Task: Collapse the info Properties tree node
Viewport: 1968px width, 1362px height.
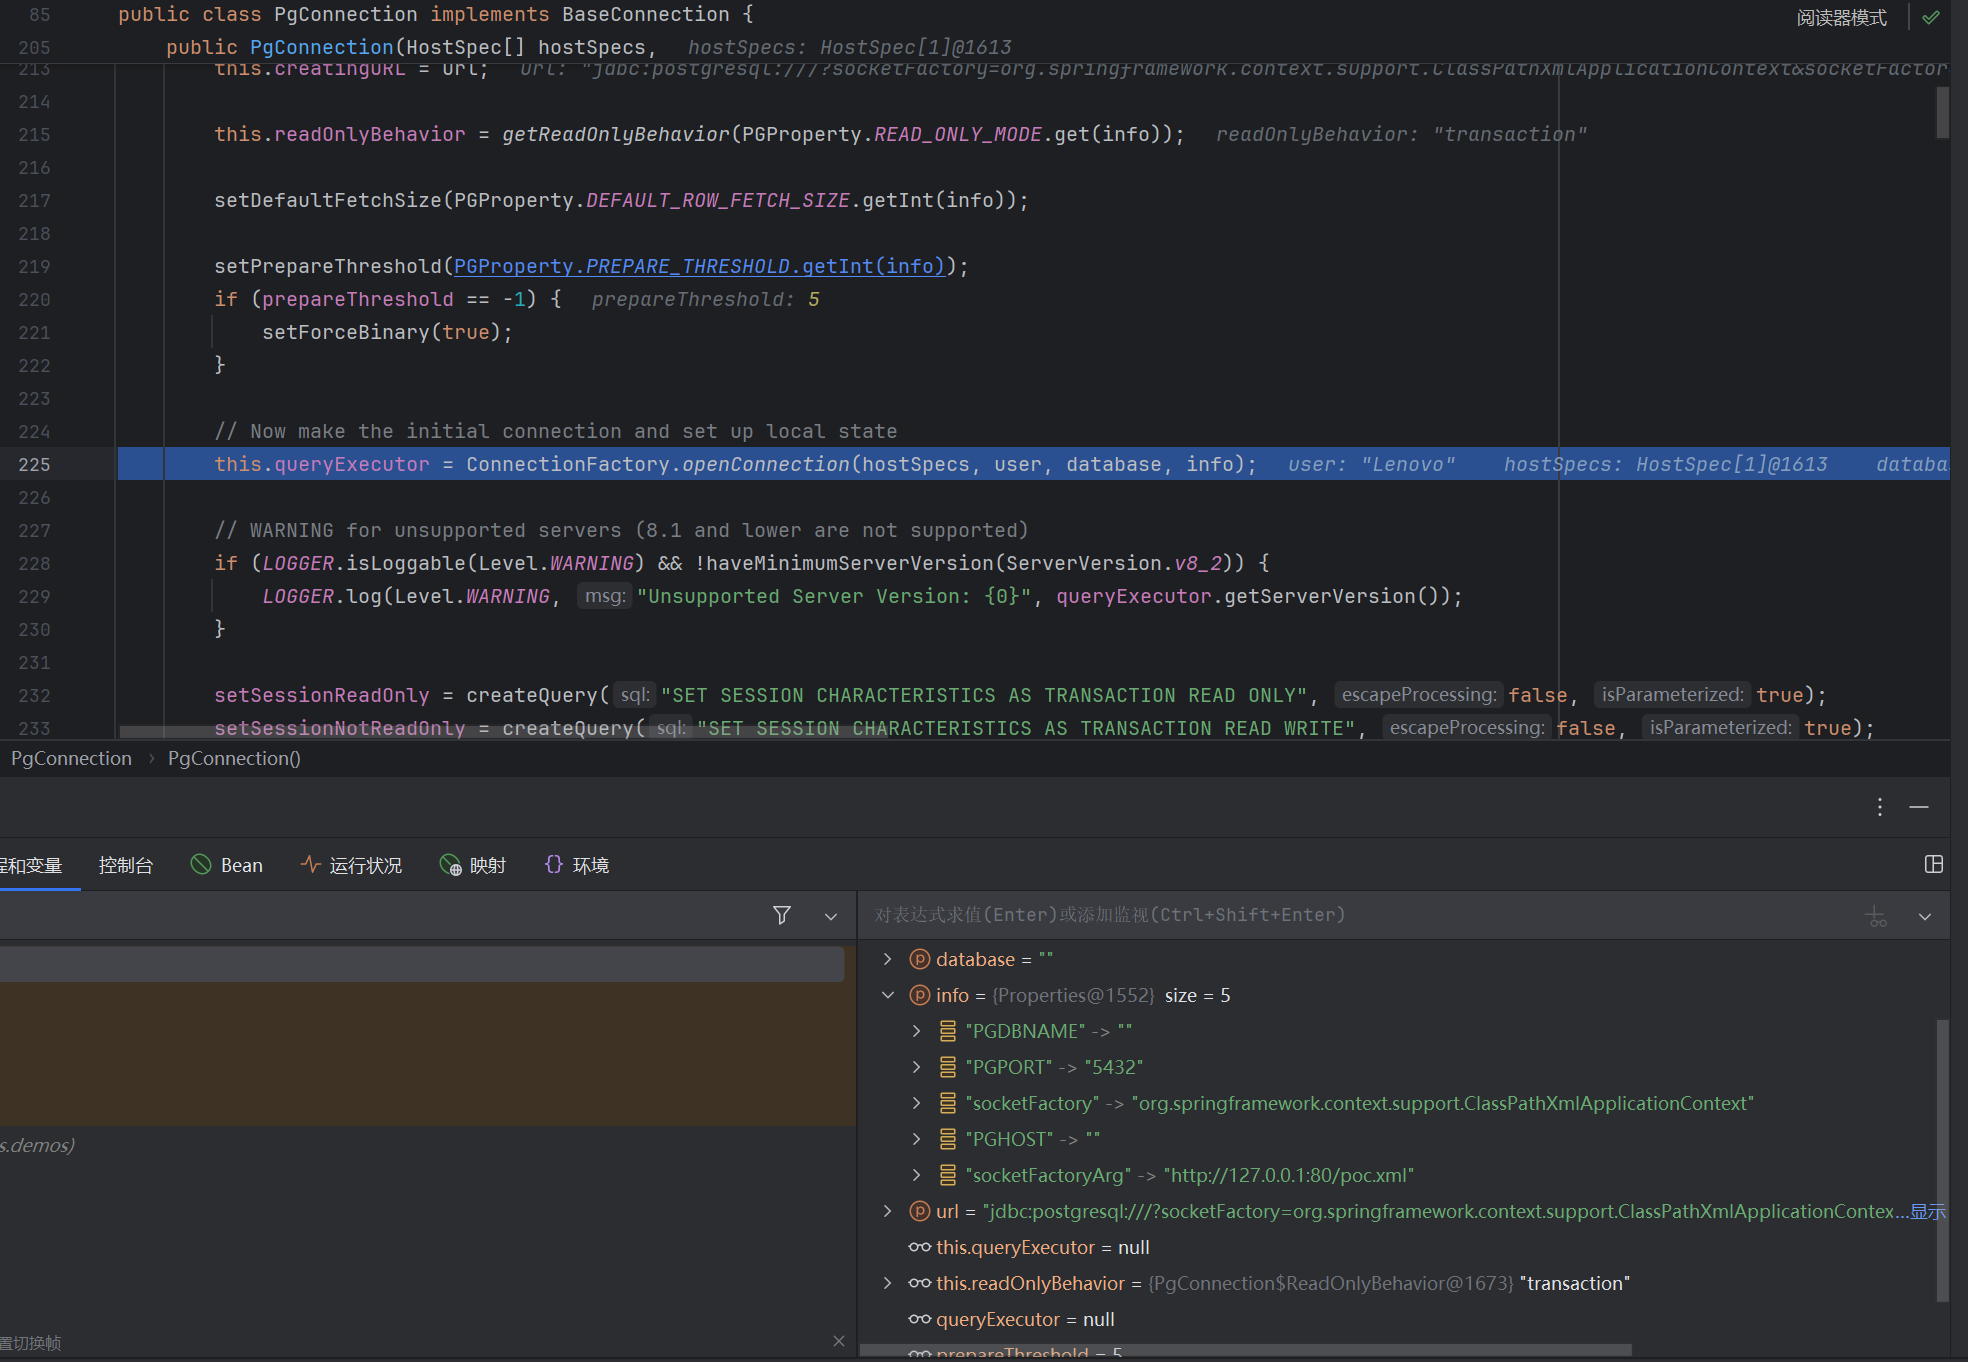Action: (888, 995)
